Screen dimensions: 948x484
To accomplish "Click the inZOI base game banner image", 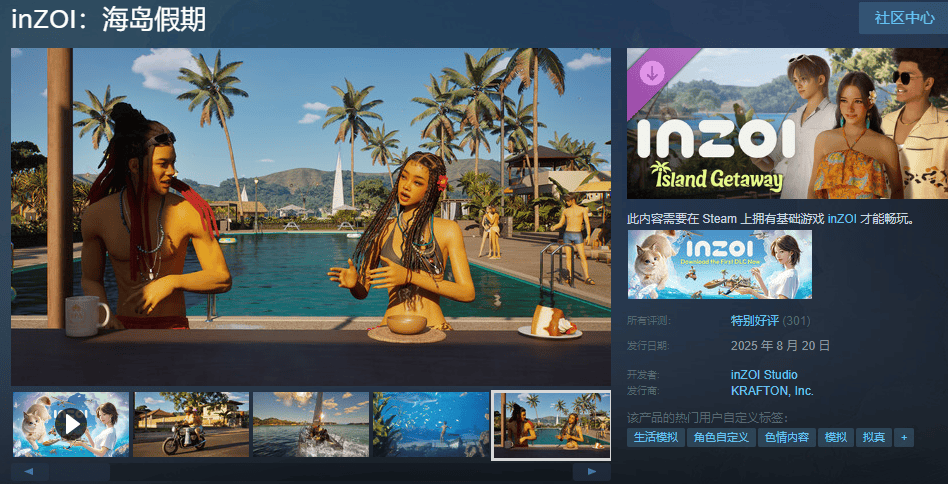I will 719,265.
